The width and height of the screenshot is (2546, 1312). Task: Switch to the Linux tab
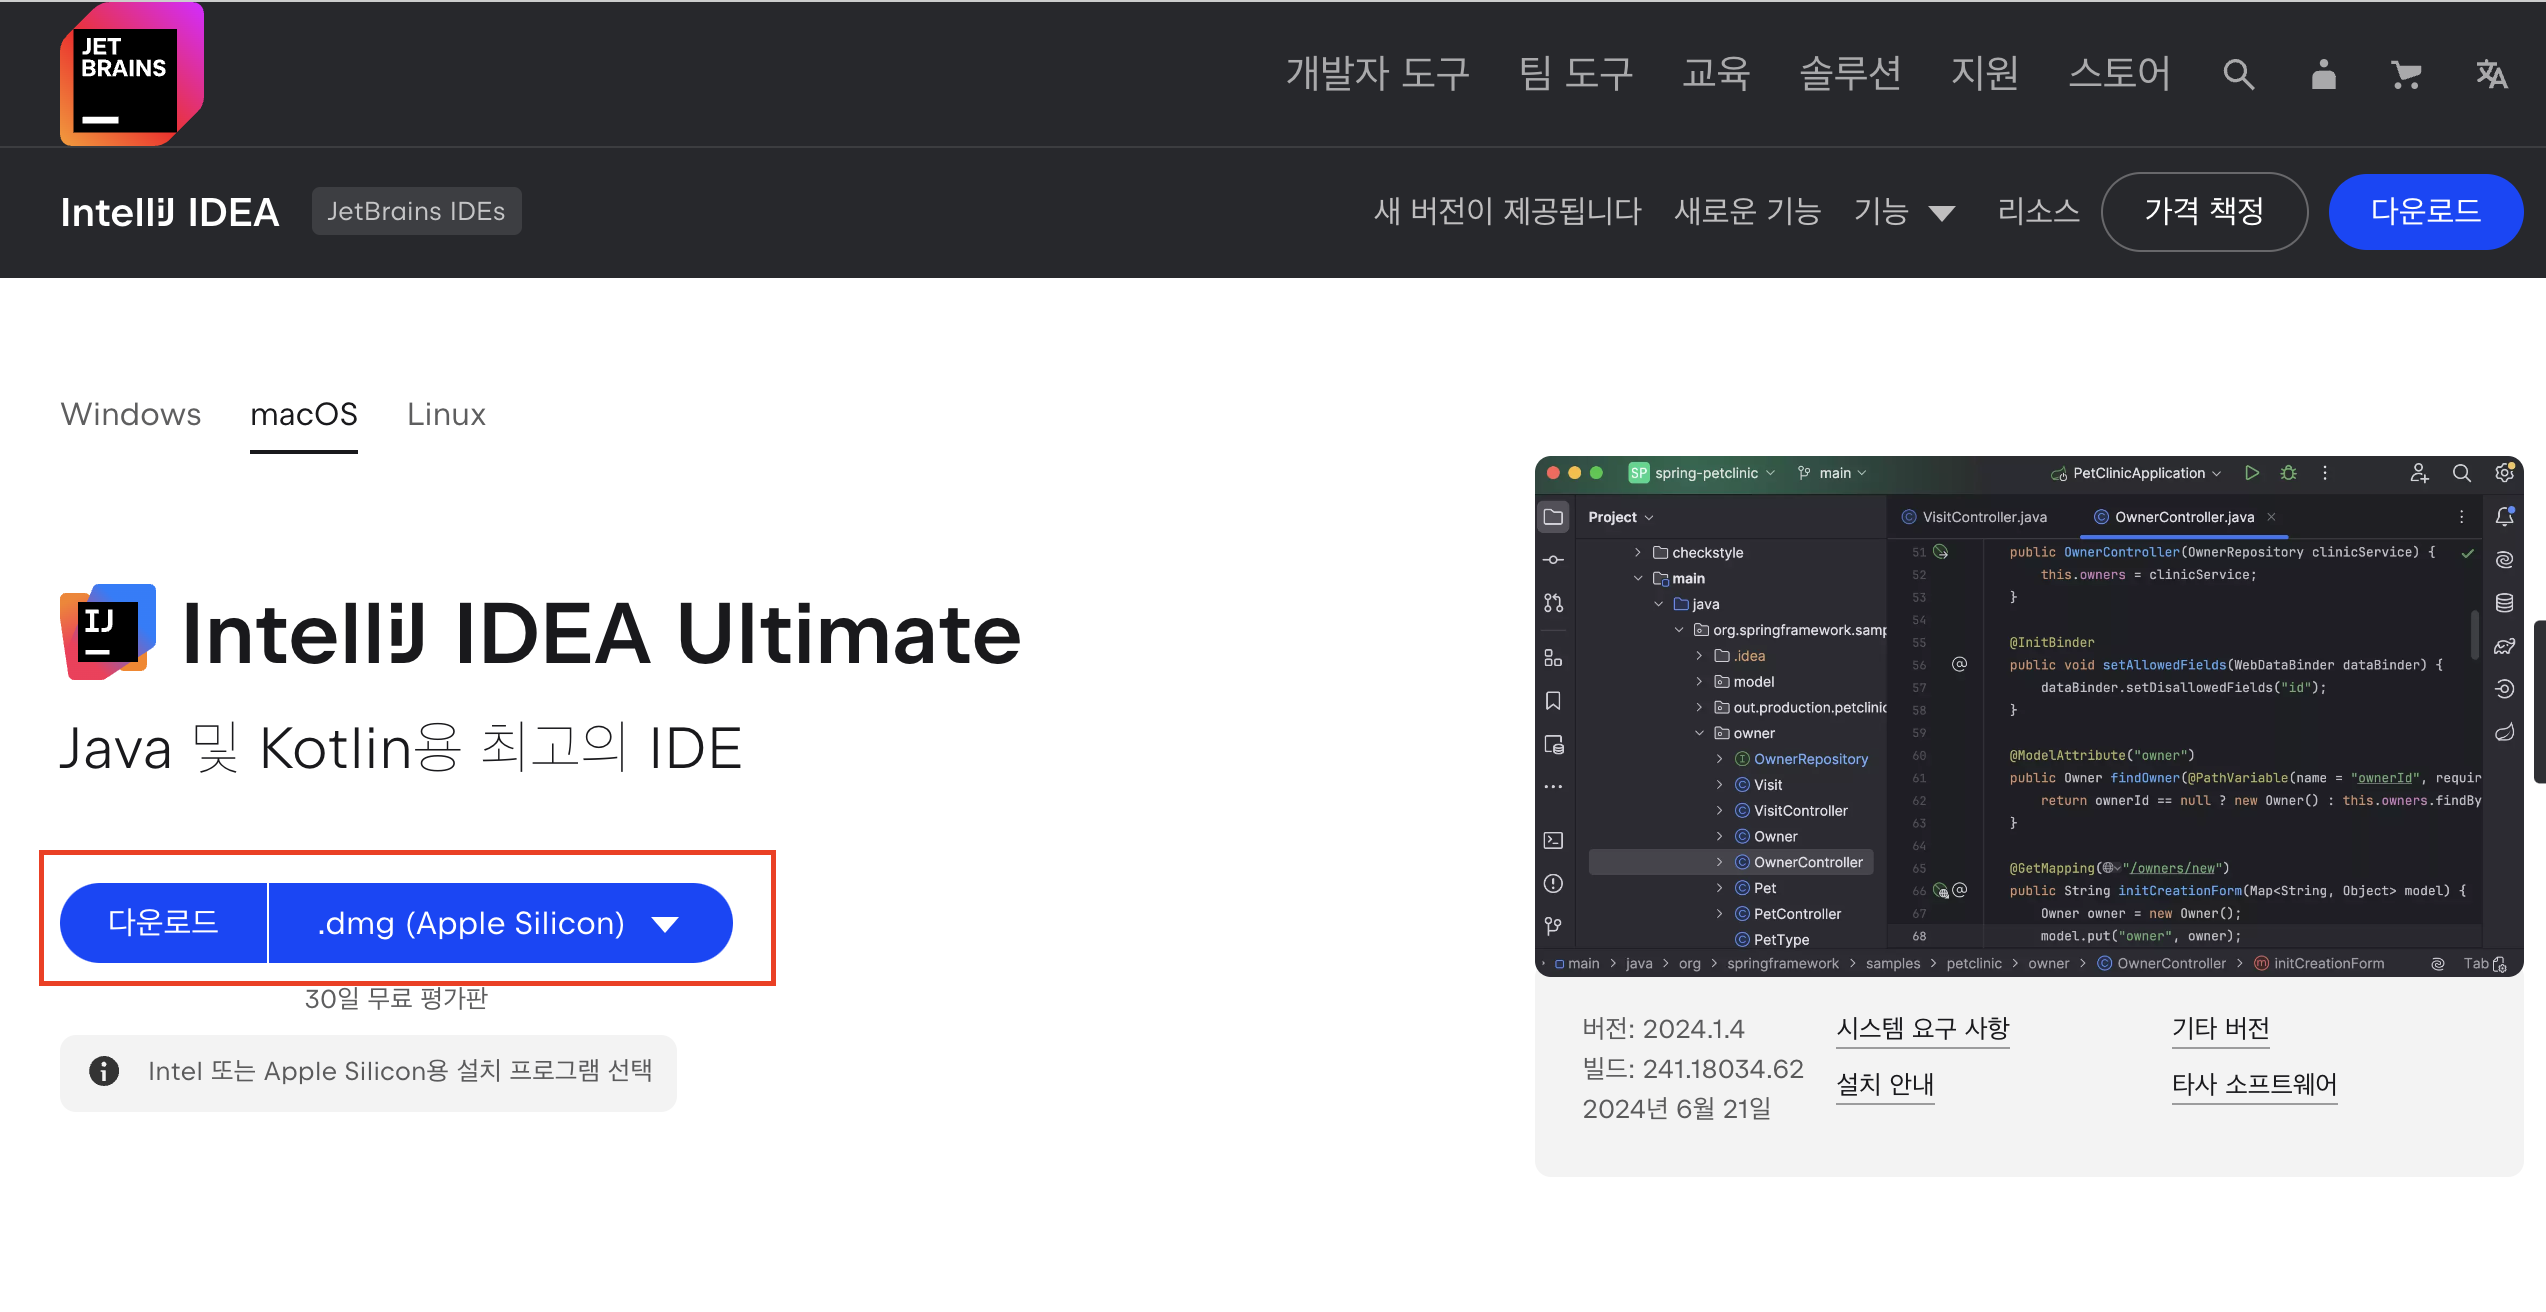(446, 414)
